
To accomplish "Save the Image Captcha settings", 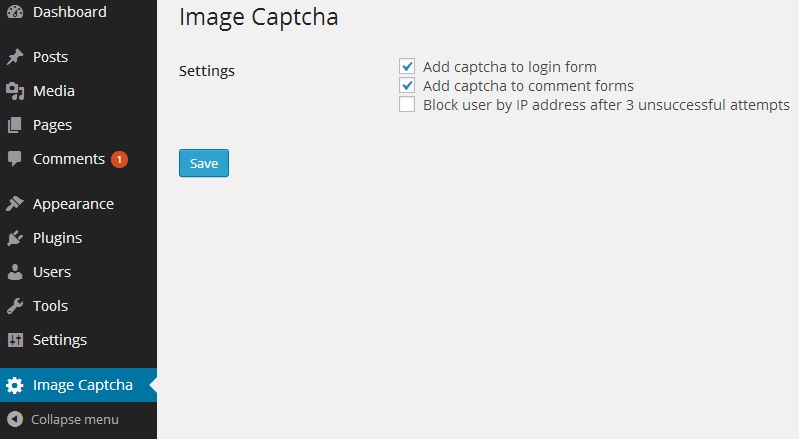I will tap(204, 163).
